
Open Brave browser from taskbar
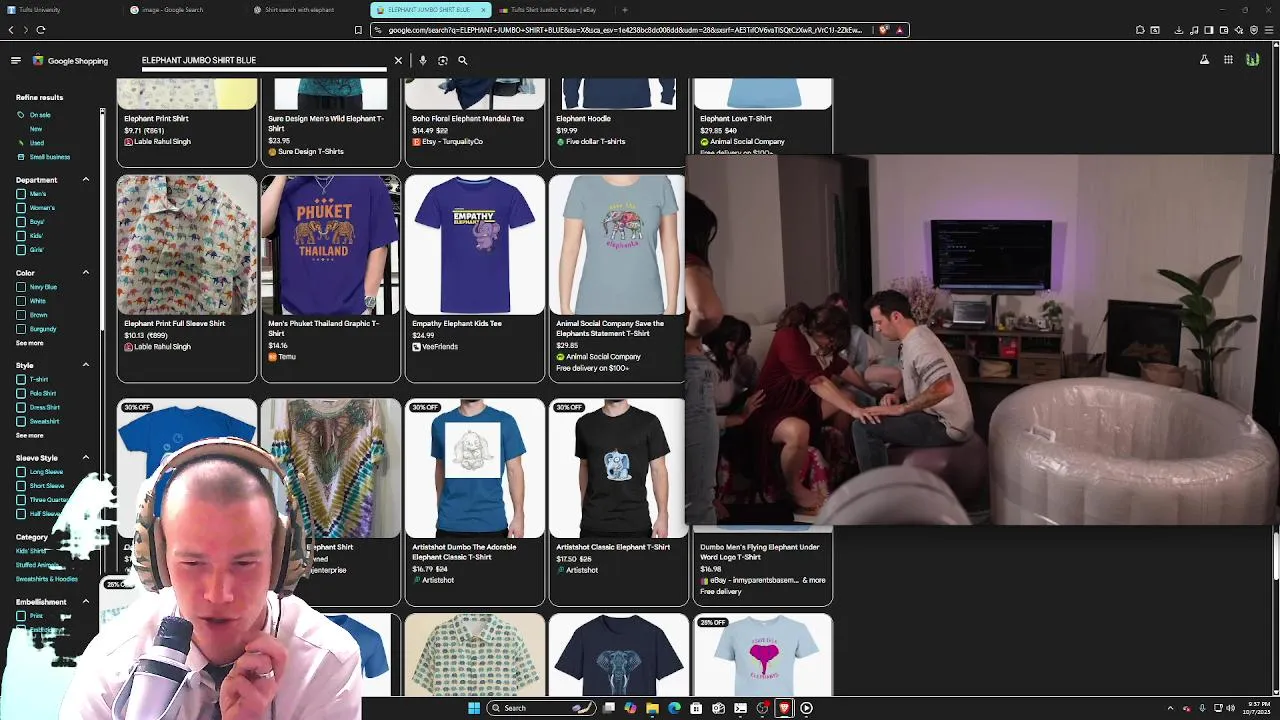[x=784, y=708]
